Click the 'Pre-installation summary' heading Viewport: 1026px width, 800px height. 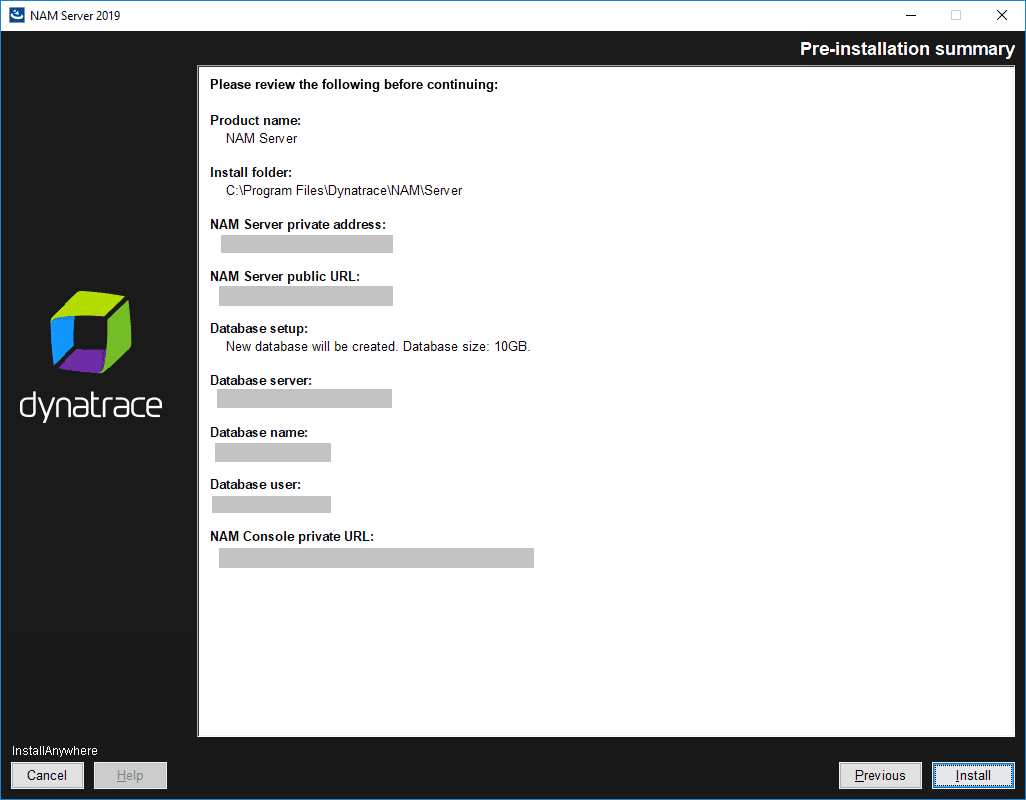coord(907,49)
